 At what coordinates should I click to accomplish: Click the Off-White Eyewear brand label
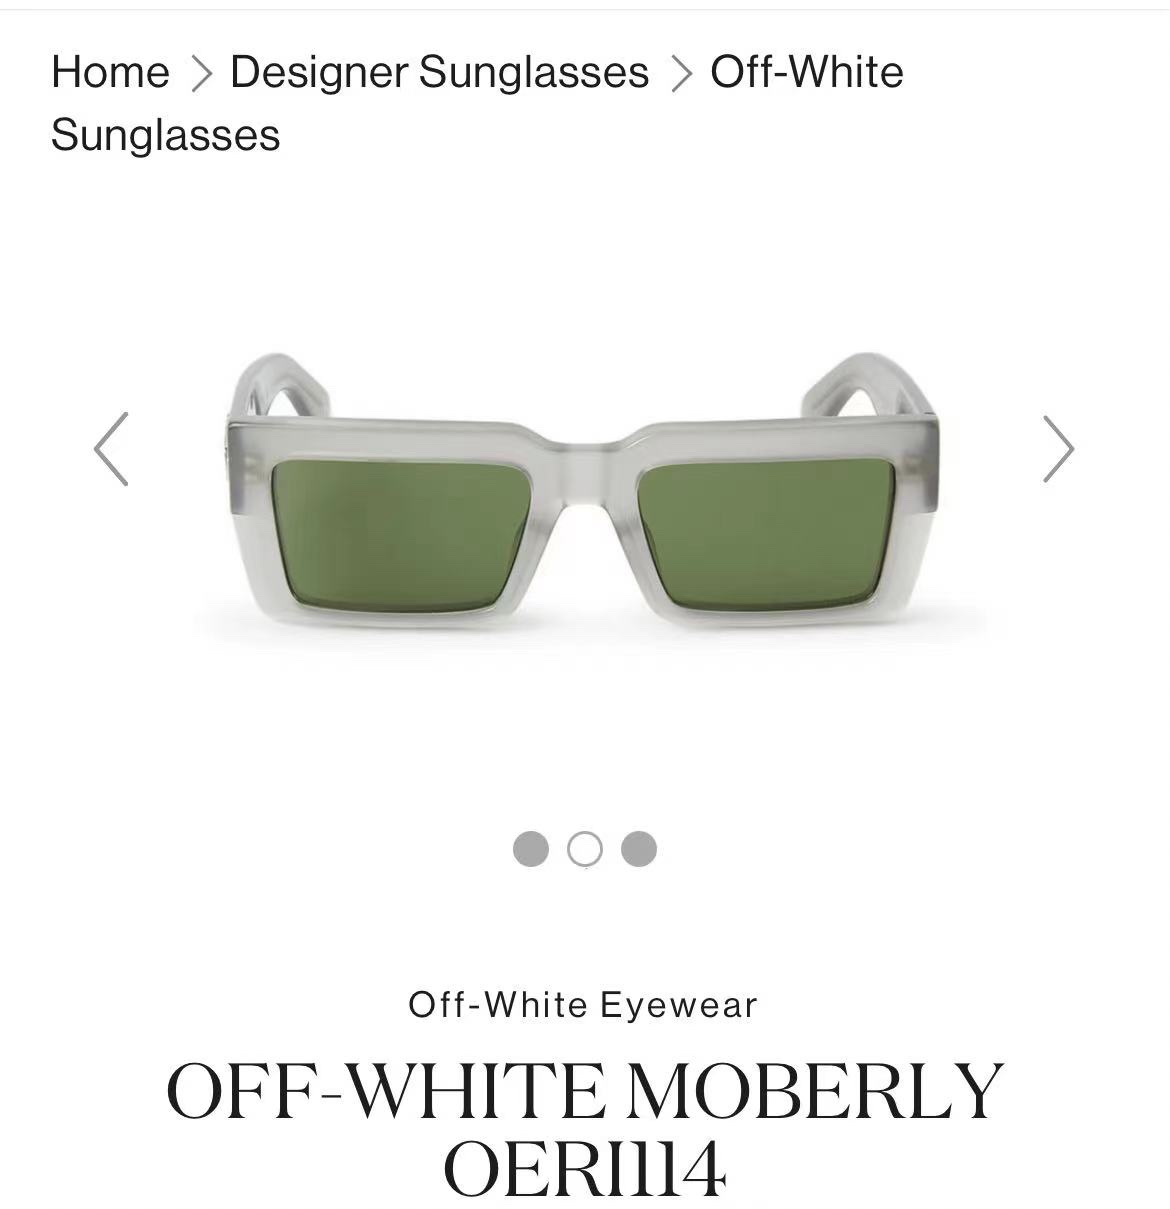pyautogui.click(x=584, y=1004)
